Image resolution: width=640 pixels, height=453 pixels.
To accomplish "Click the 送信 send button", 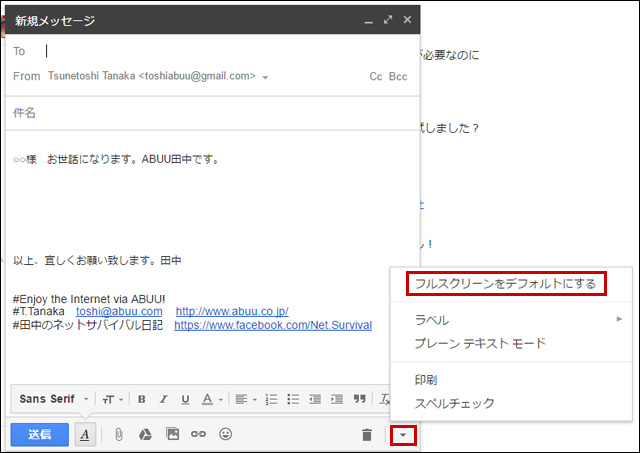I will 40,434.
